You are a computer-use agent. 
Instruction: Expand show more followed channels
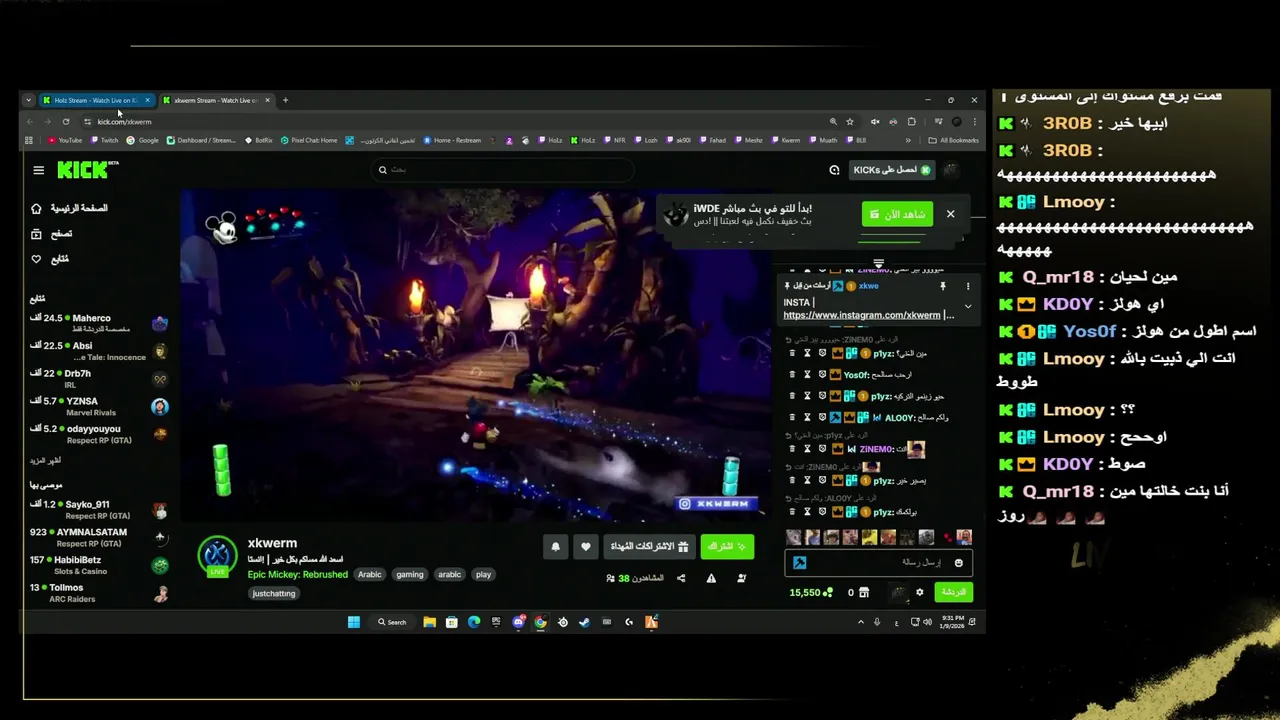[45, 461]
